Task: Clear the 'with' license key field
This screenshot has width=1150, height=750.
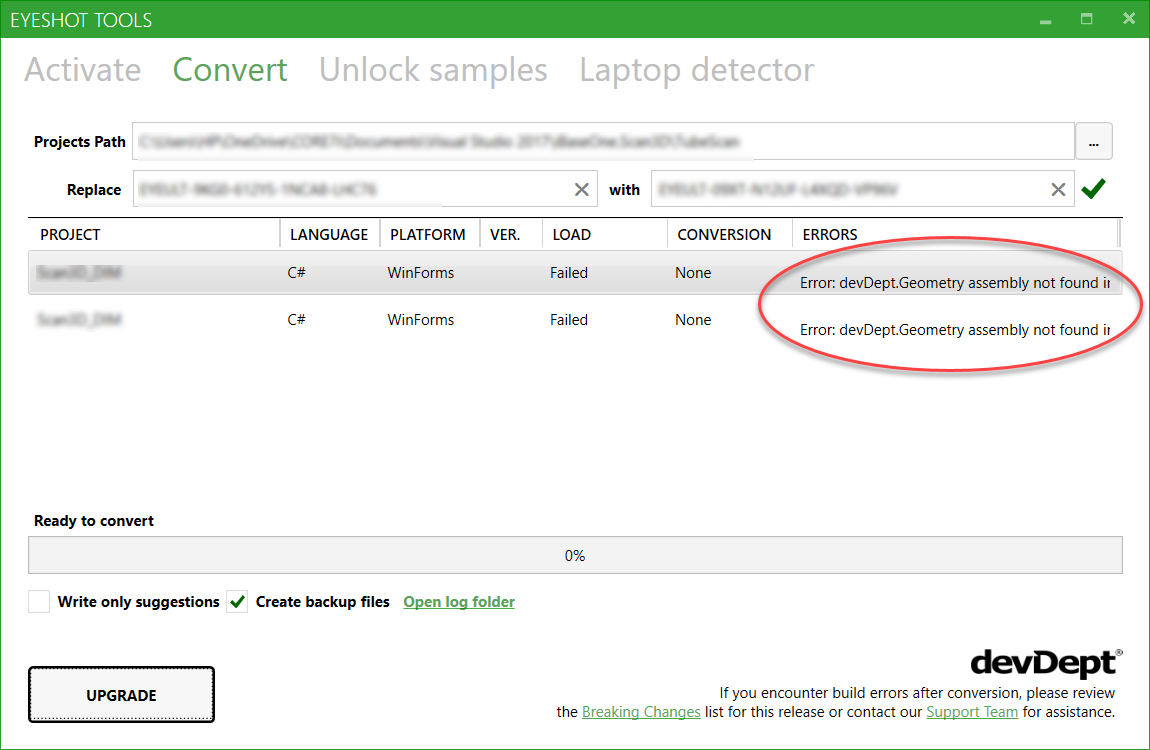Action: click(1057, 188)
